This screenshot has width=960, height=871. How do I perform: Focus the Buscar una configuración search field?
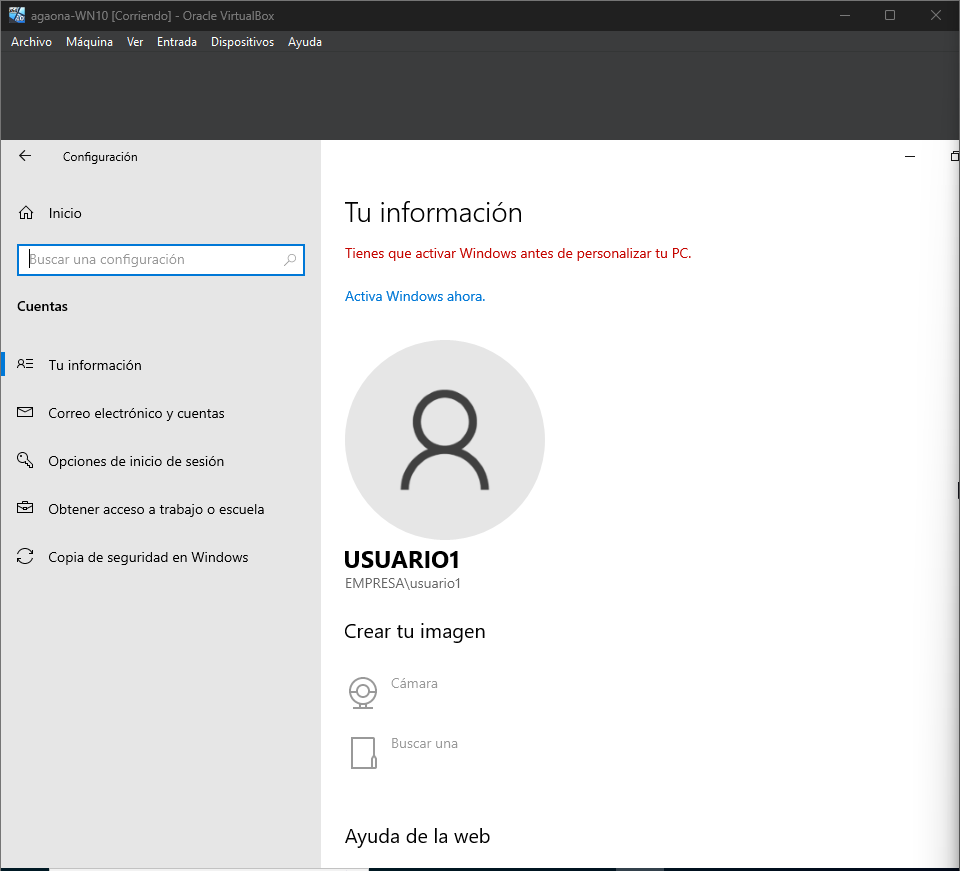tap(155, 260)
